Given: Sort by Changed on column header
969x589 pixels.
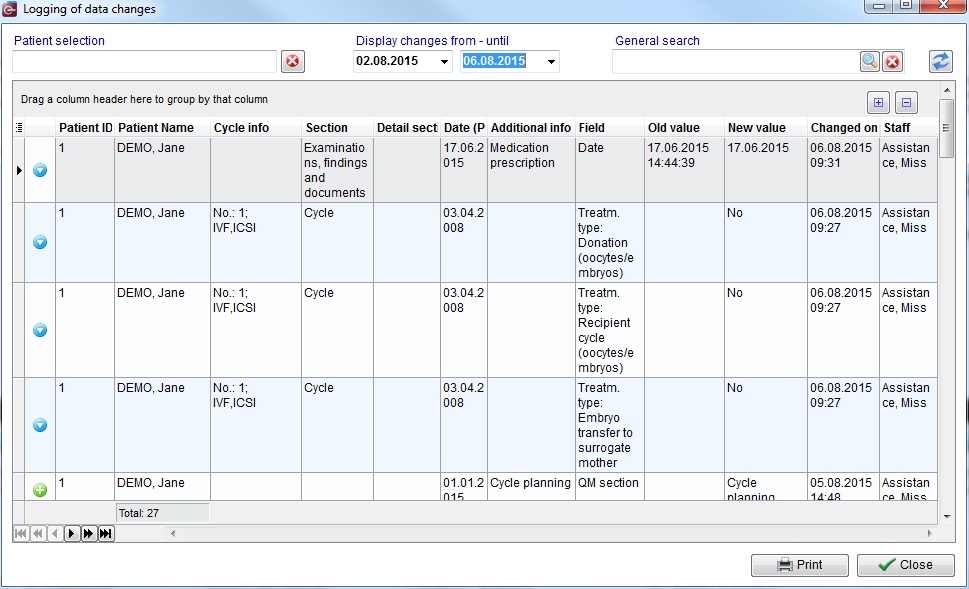Looking at the screenshot, I should coord(844,128).
